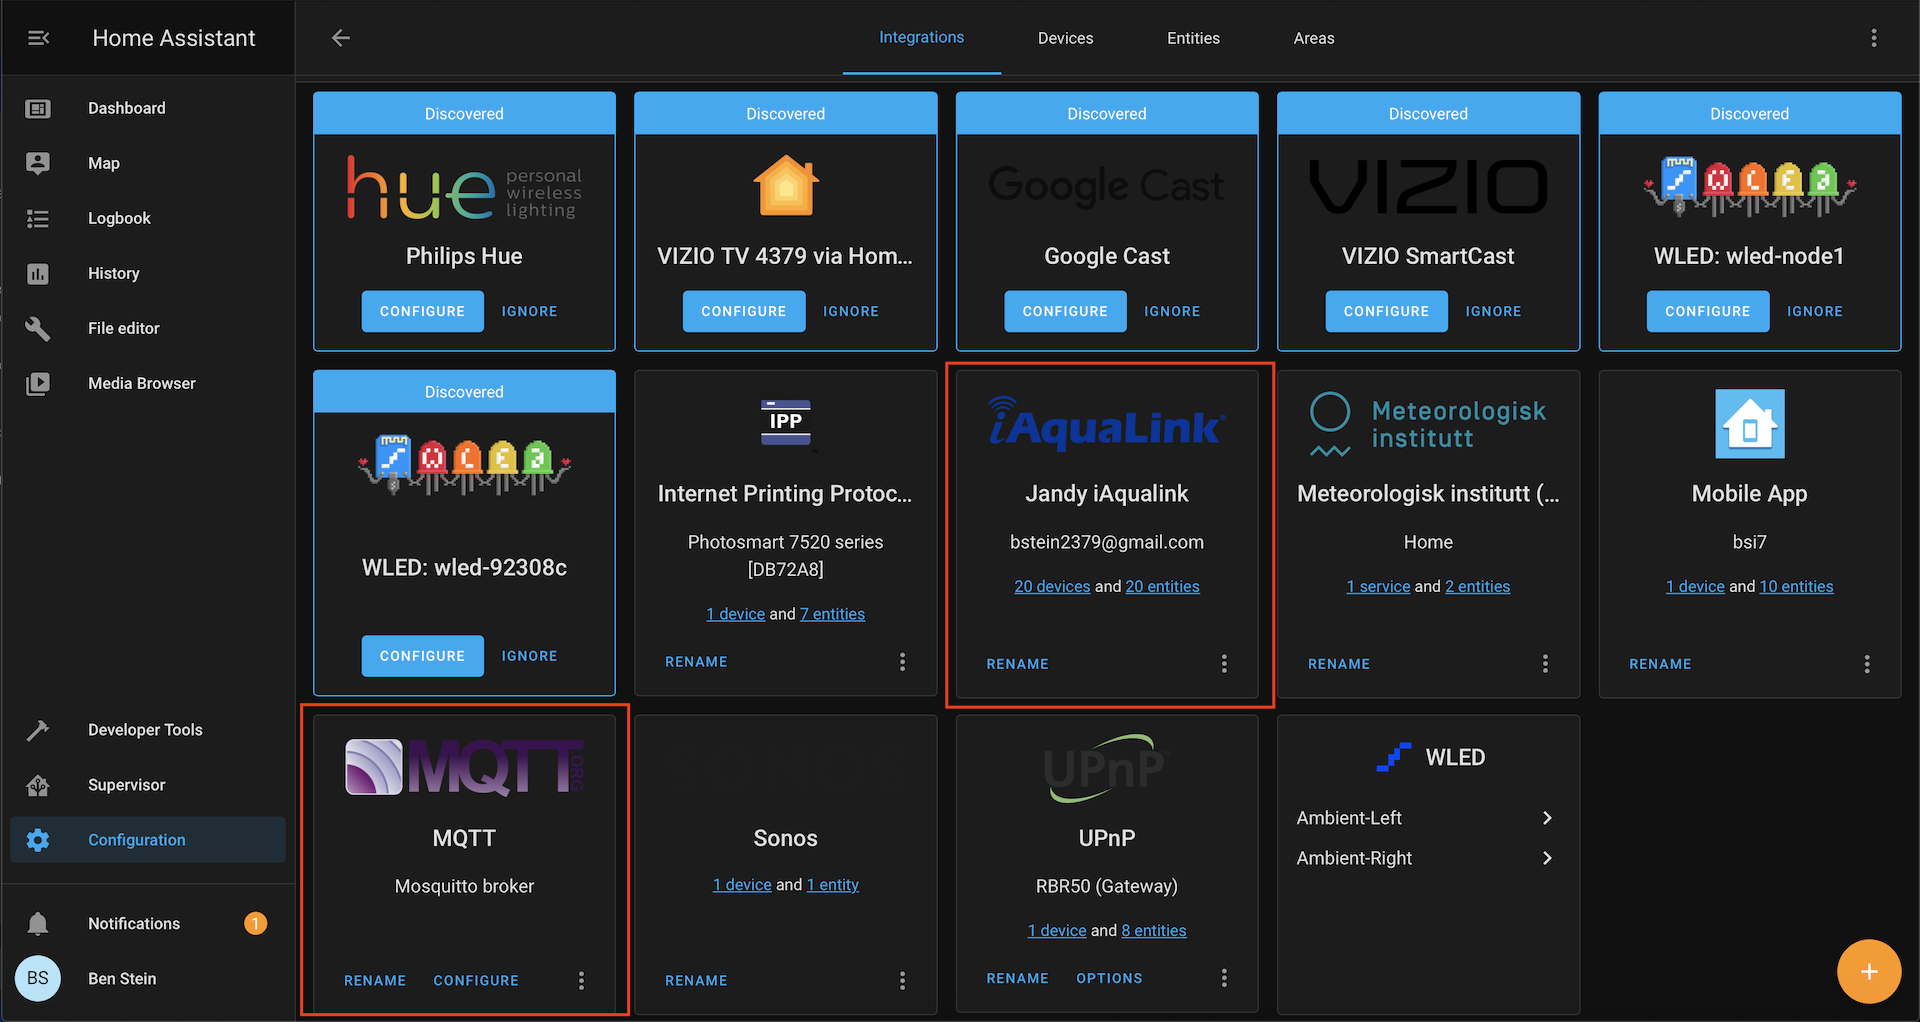1920x1022 pixels.
Task: Ignore the Google Cast discovery
Action: pyautogui.click(x=1172, y=311)
